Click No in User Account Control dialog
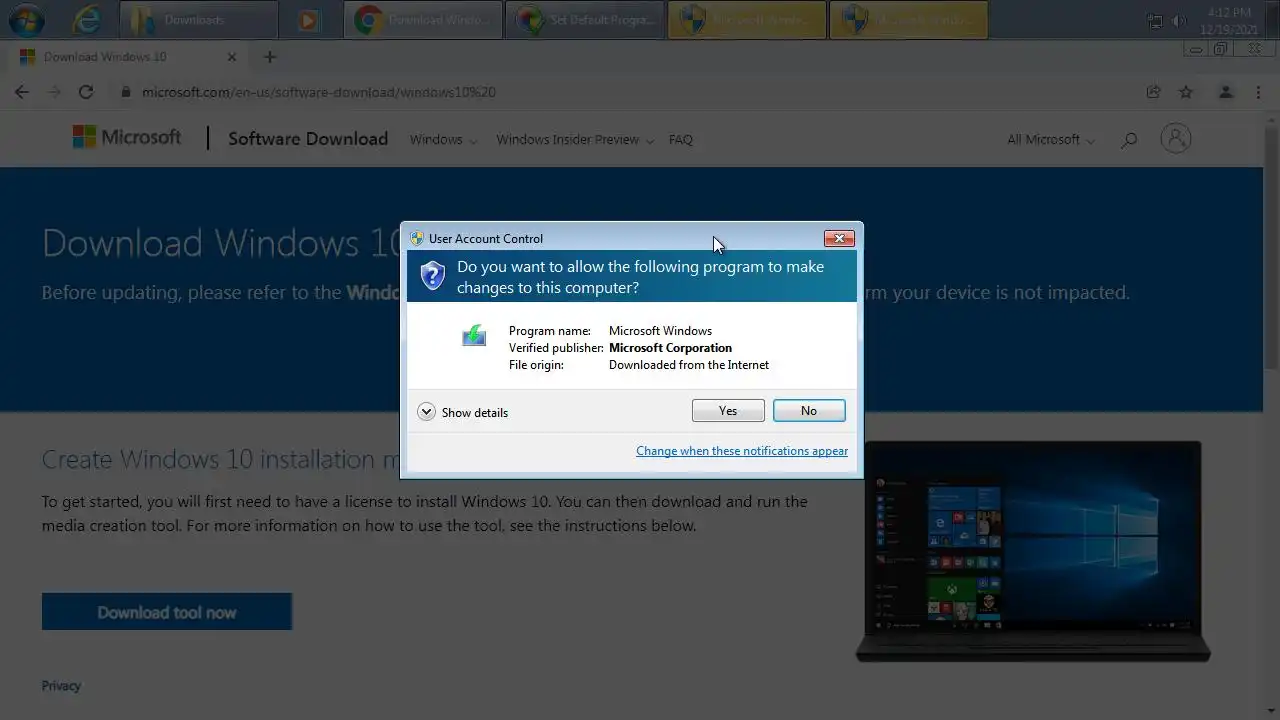Viewport: 1280px width, 720px height. tap(809, 411)
